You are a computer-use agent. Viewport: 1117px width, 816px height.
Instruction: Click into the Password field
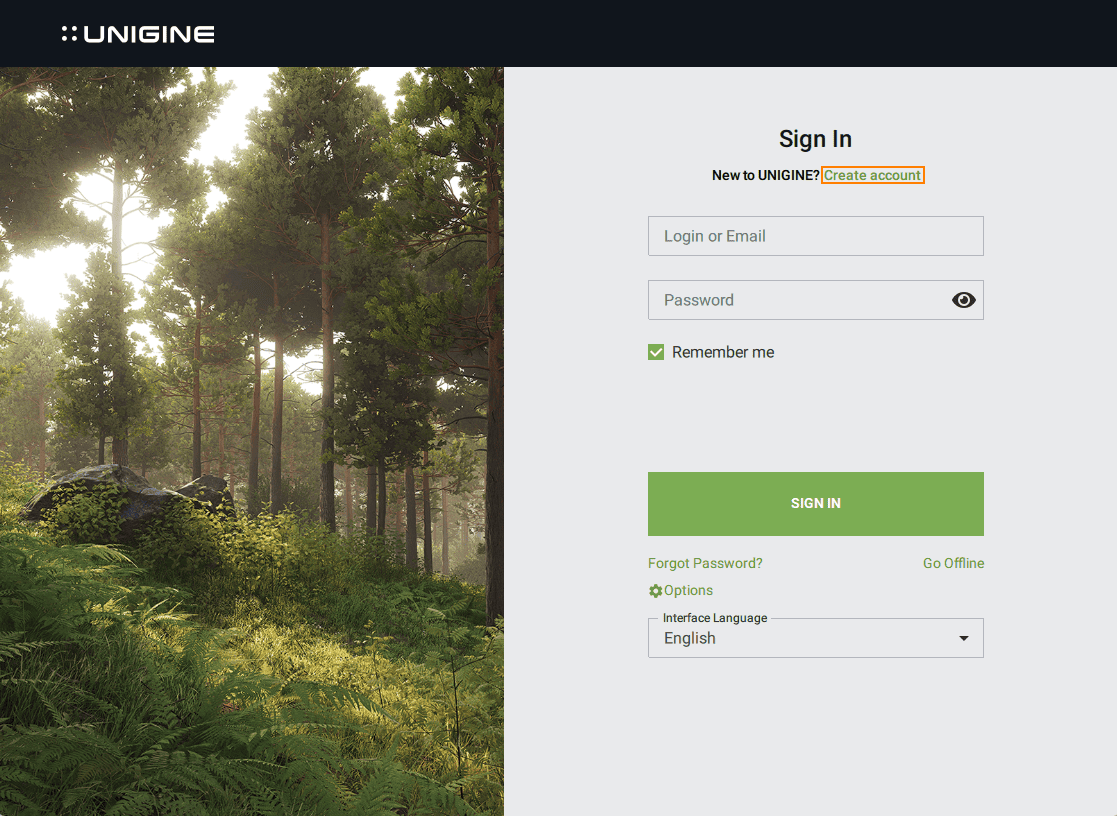click(x=795, y=300)
